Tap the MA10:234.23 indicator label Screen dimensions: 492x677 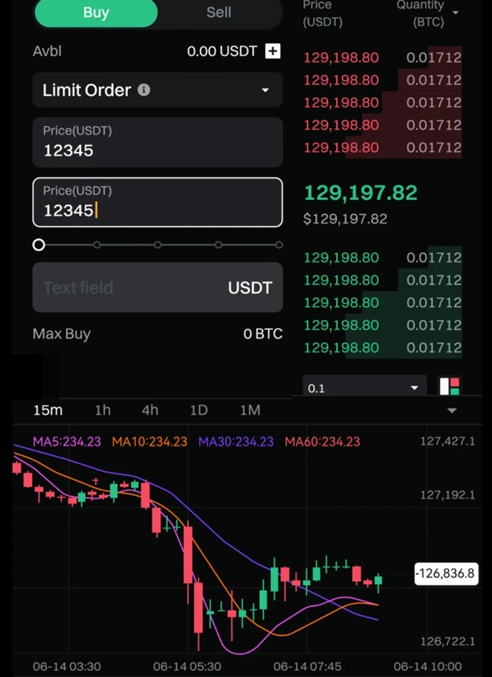tap(149, 441)
